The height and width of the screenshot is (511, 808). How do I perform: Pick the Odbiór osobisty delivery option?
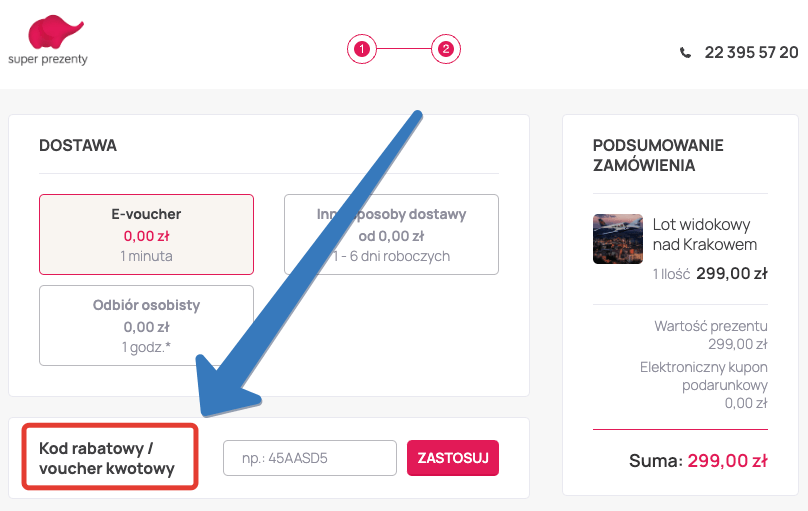coord(146,325)
